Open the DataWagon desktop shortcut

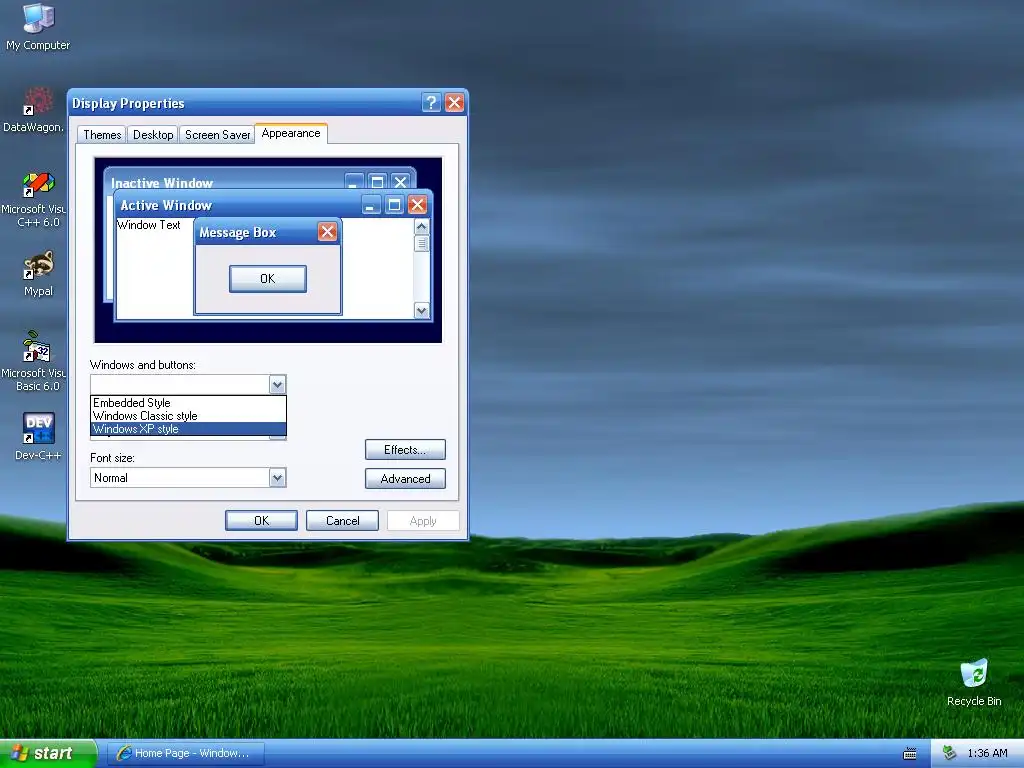(x=33, y=110)
